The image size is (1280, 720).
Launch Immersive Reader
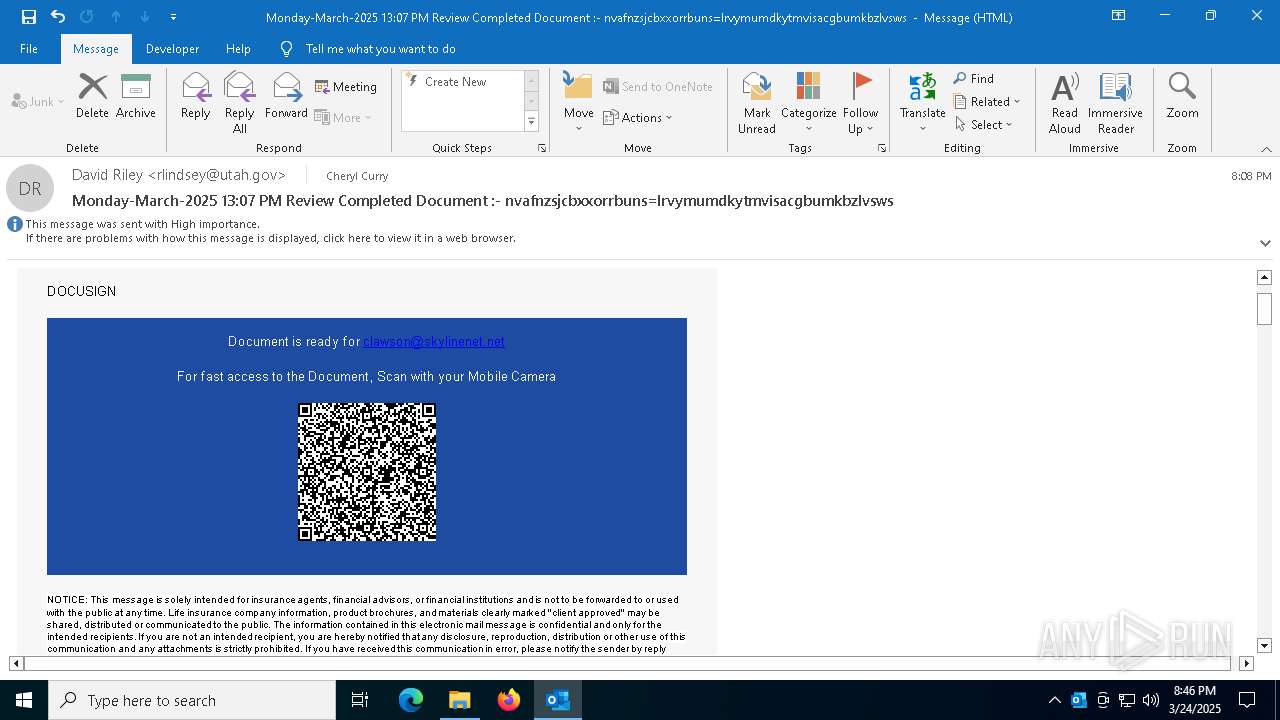pyautogui.click(x=1115, y=103)
